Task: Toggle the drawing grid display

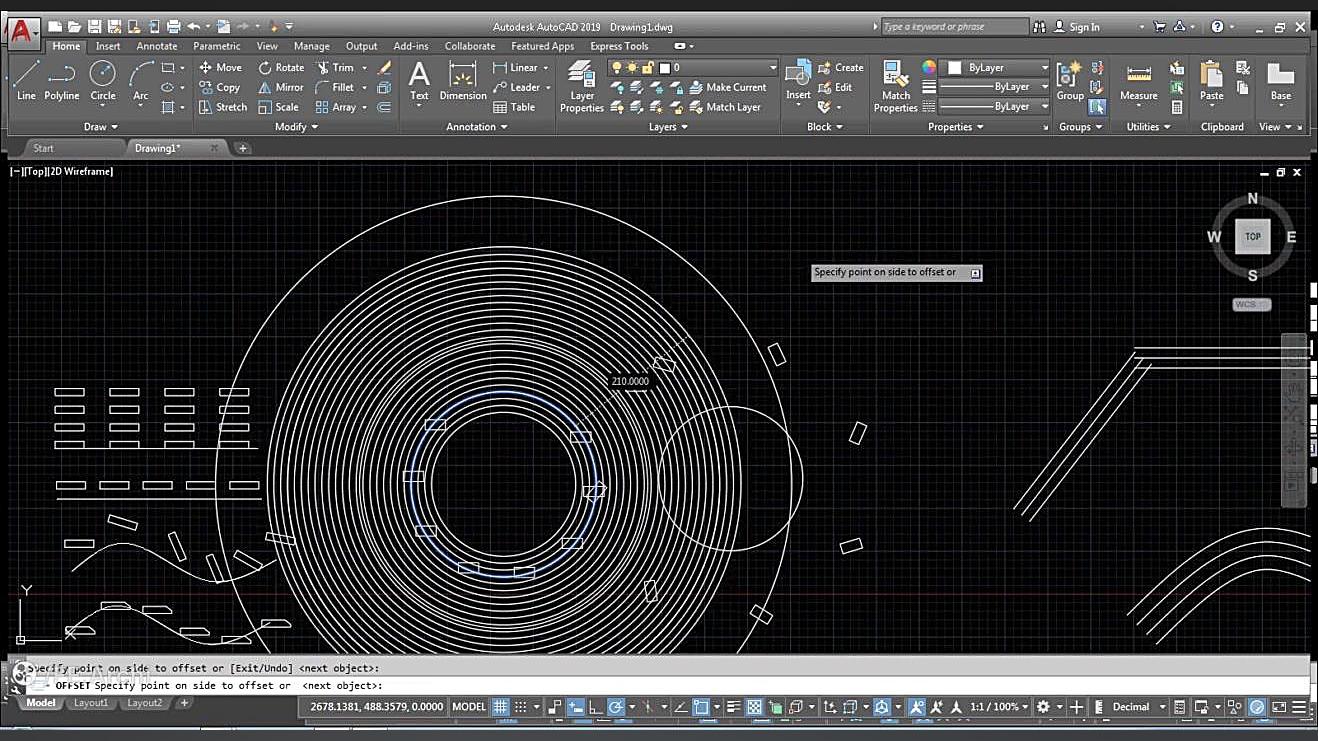Action: (501, 707)
